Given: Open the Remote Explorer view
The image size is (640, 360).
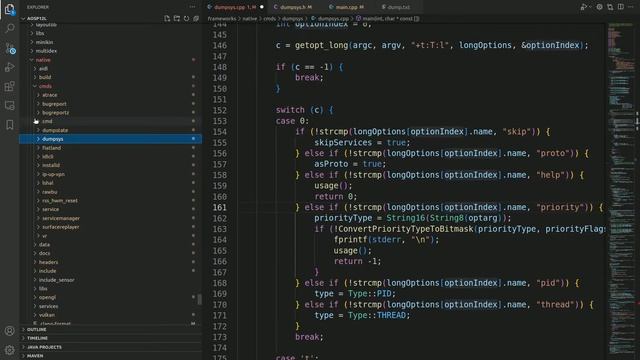Looking at the screenshot, I should (9, 105).
